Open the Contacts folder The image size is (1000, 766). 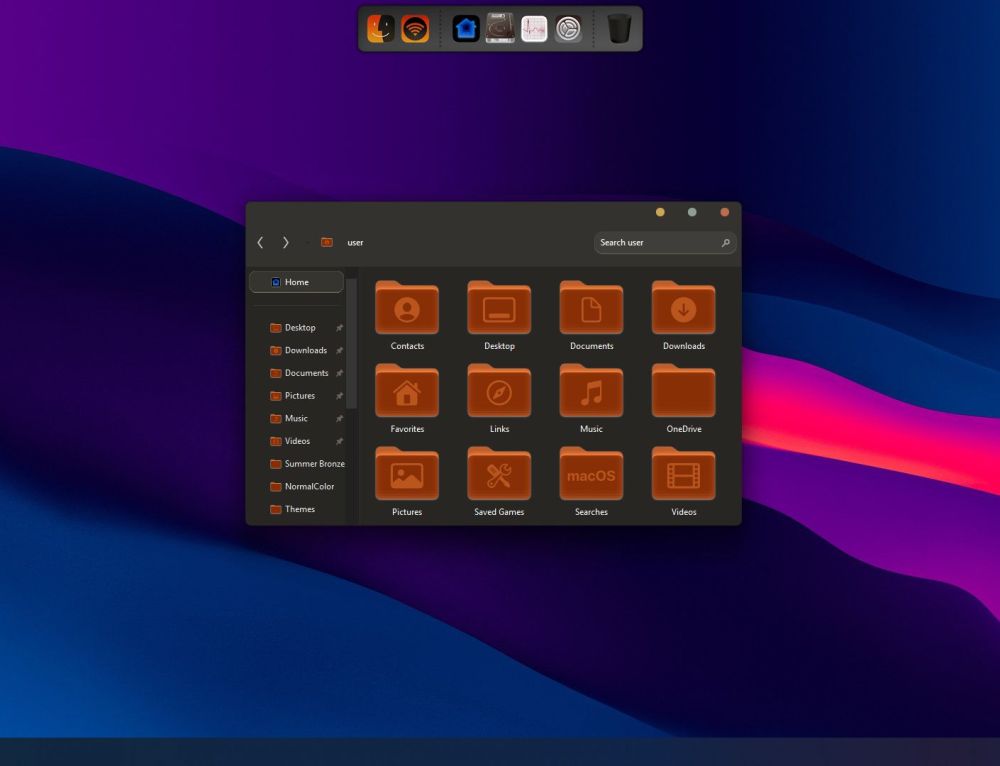(x=406, y=308)
